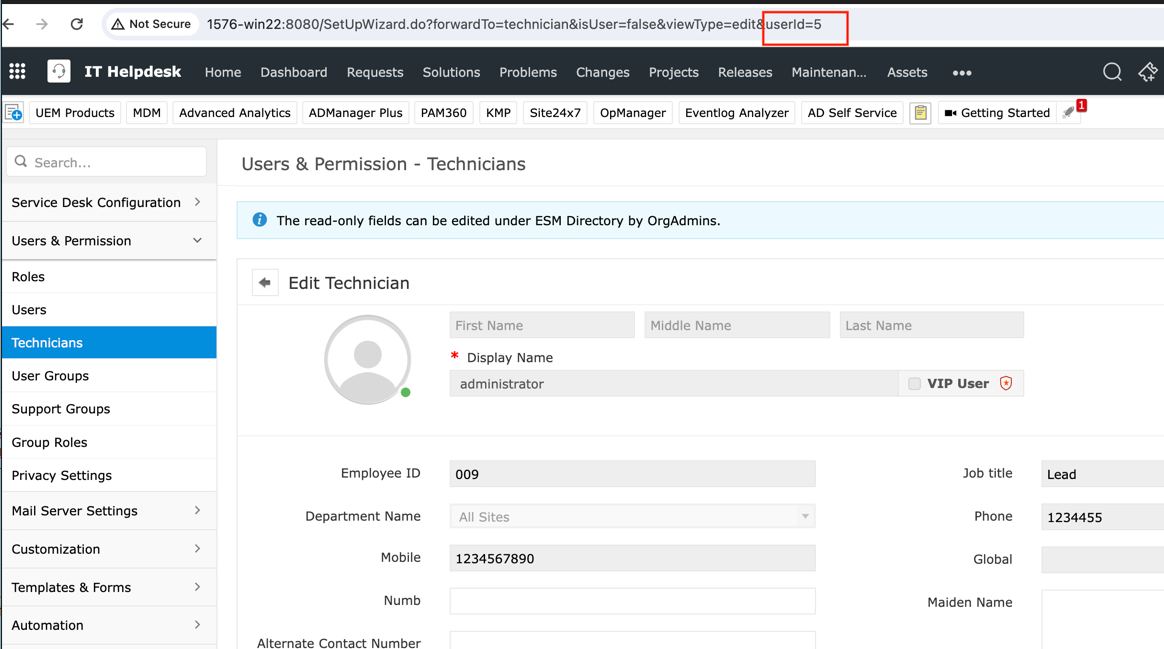
Task: Click the back arrow beside Edit Technician
Action: [265, 283]
